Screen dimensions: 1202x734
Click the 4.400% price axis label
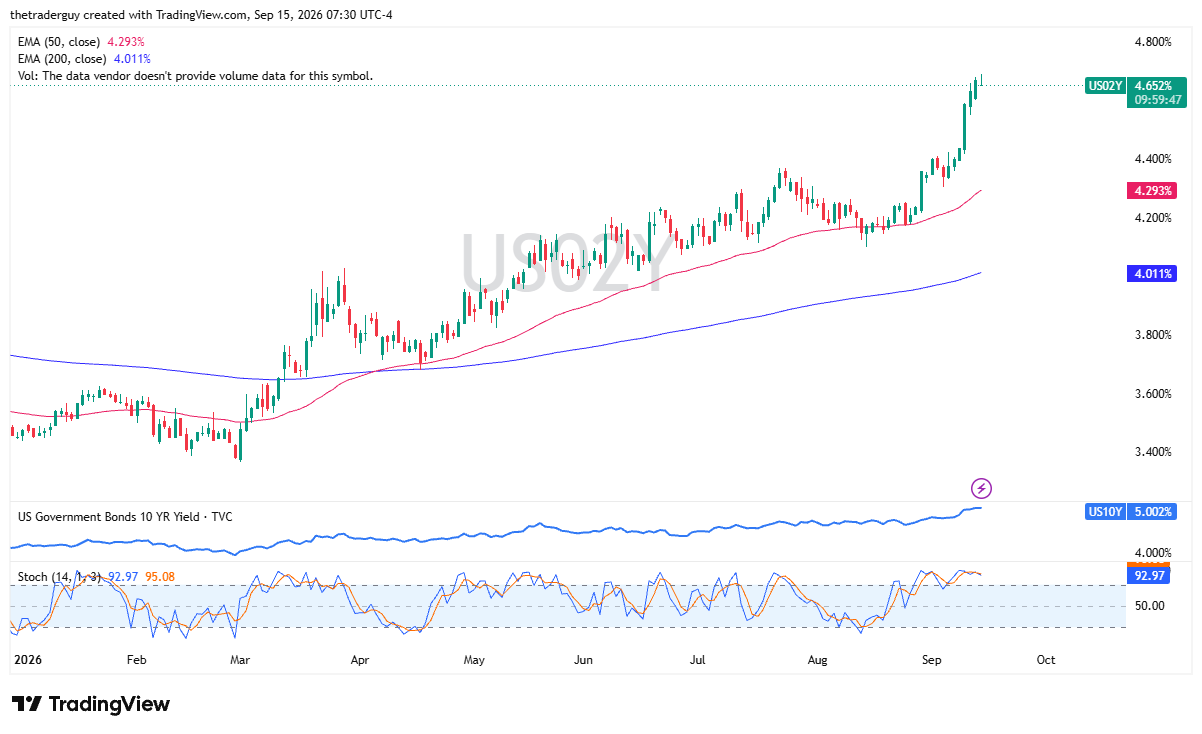[x=1153, y=159]
